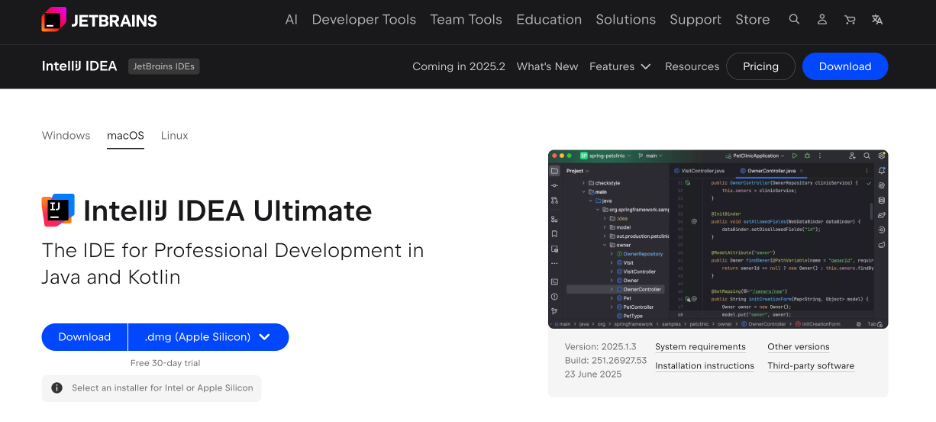Select the macOS tab
Viewport: 936px width, 422px height.
coord(125,136)
